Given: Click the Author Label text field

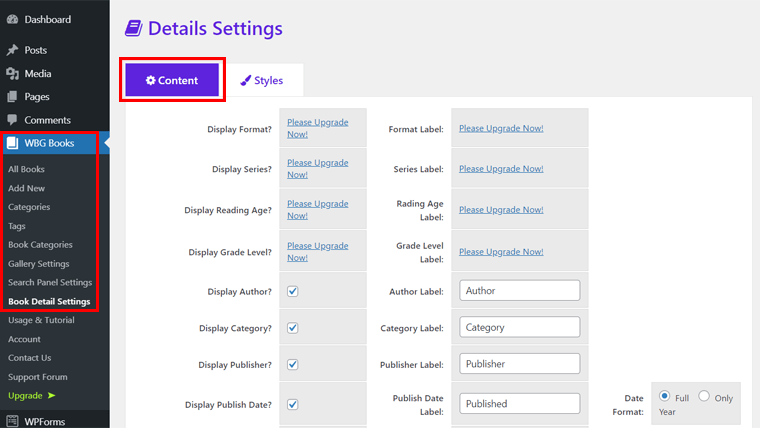Looking at the screenshot, I should pyautogui.click(x=520, y=291).
